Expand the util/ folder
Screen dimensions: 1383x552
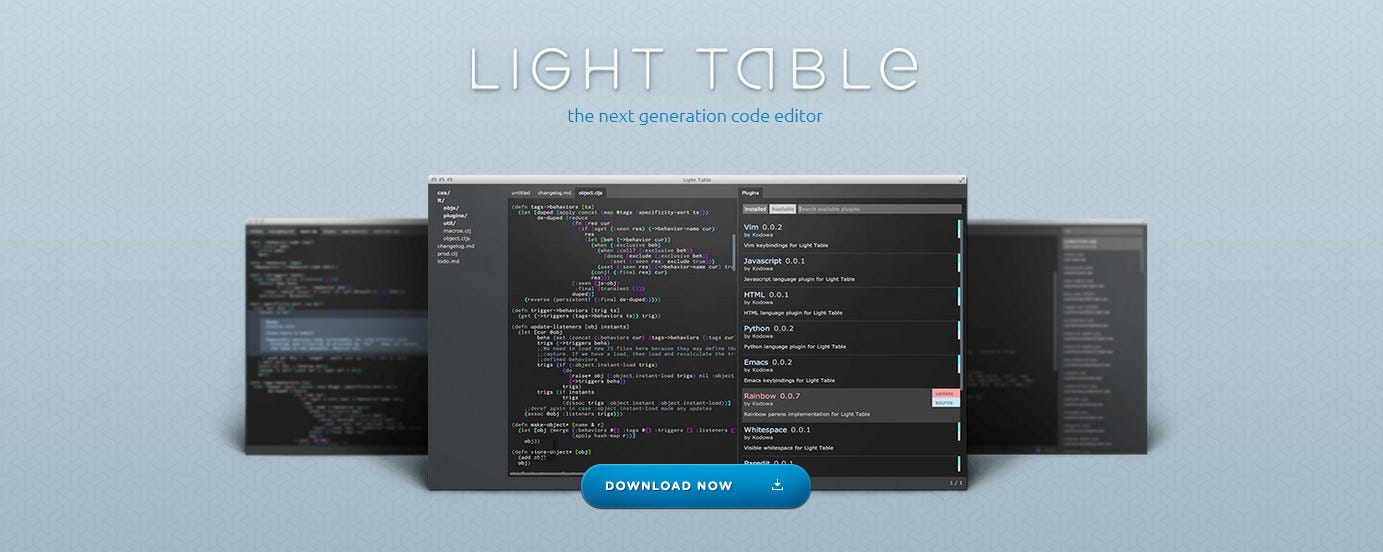pos(450,223)
